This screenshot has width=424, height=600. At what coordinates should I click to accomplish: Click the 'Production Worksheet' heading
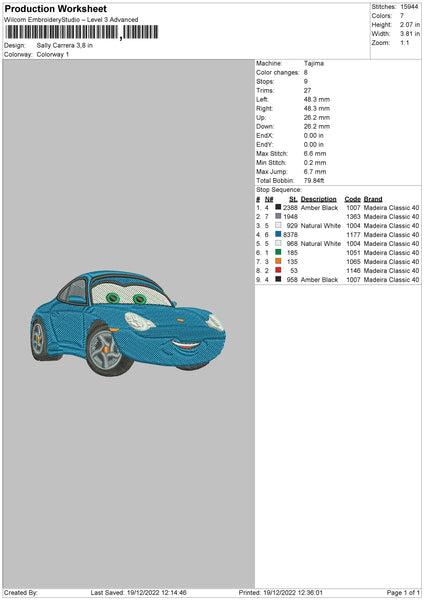pyautogui.click(x=56, y=8)
